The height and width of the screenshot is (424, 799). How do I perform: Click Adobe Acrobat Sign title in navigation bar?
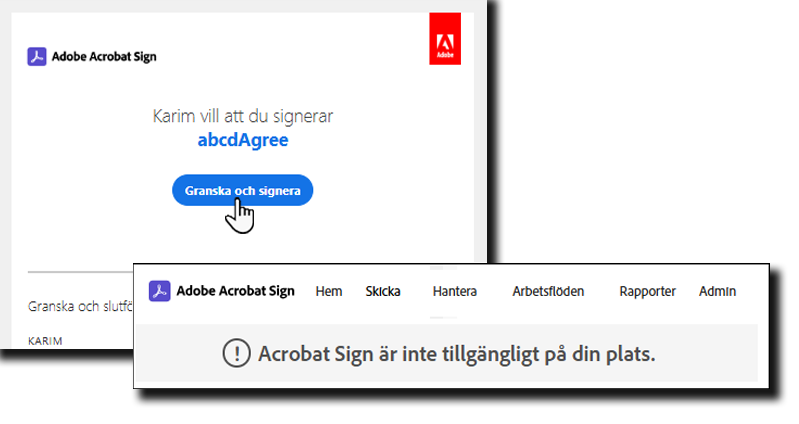(235, 291)
